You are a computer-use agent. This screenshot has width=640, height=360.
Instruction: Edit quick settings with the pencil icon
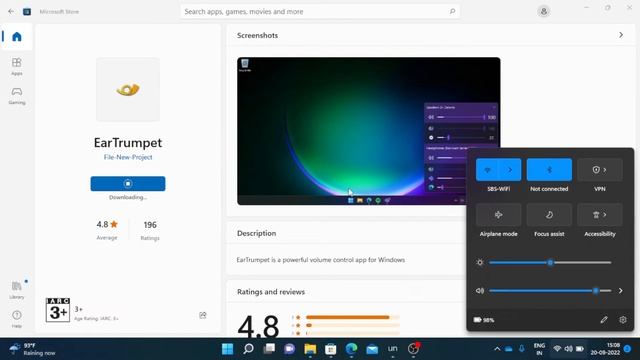click(604, 320)
